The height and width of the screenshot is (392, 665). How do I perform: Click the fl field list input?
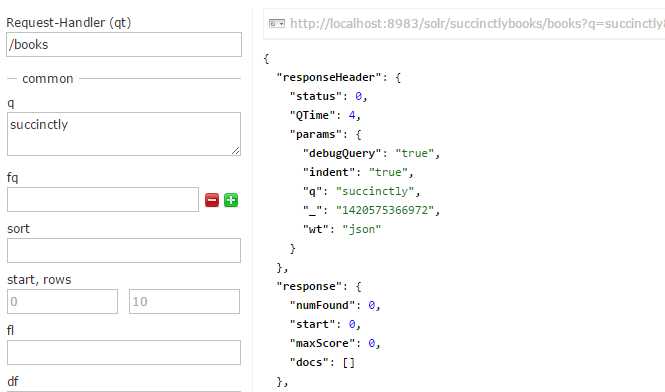(124, 353)
